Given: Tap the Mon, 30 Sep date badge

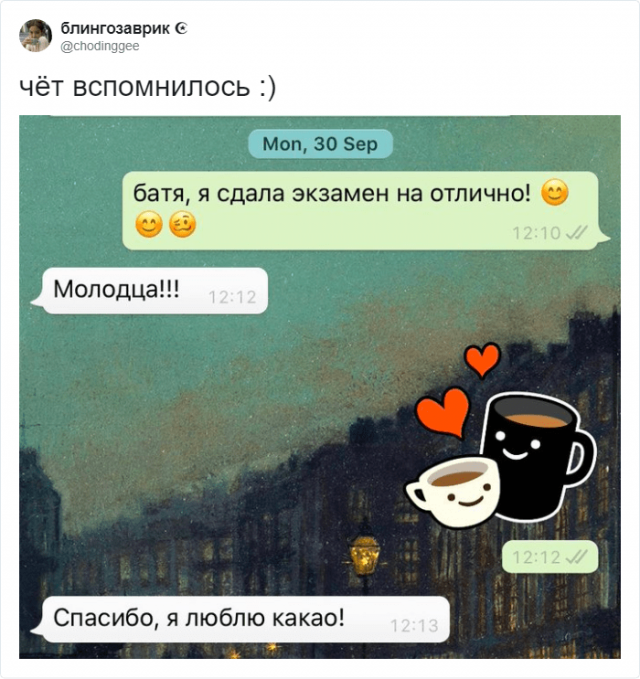Looking at the screenshot, I should point(320,144).
